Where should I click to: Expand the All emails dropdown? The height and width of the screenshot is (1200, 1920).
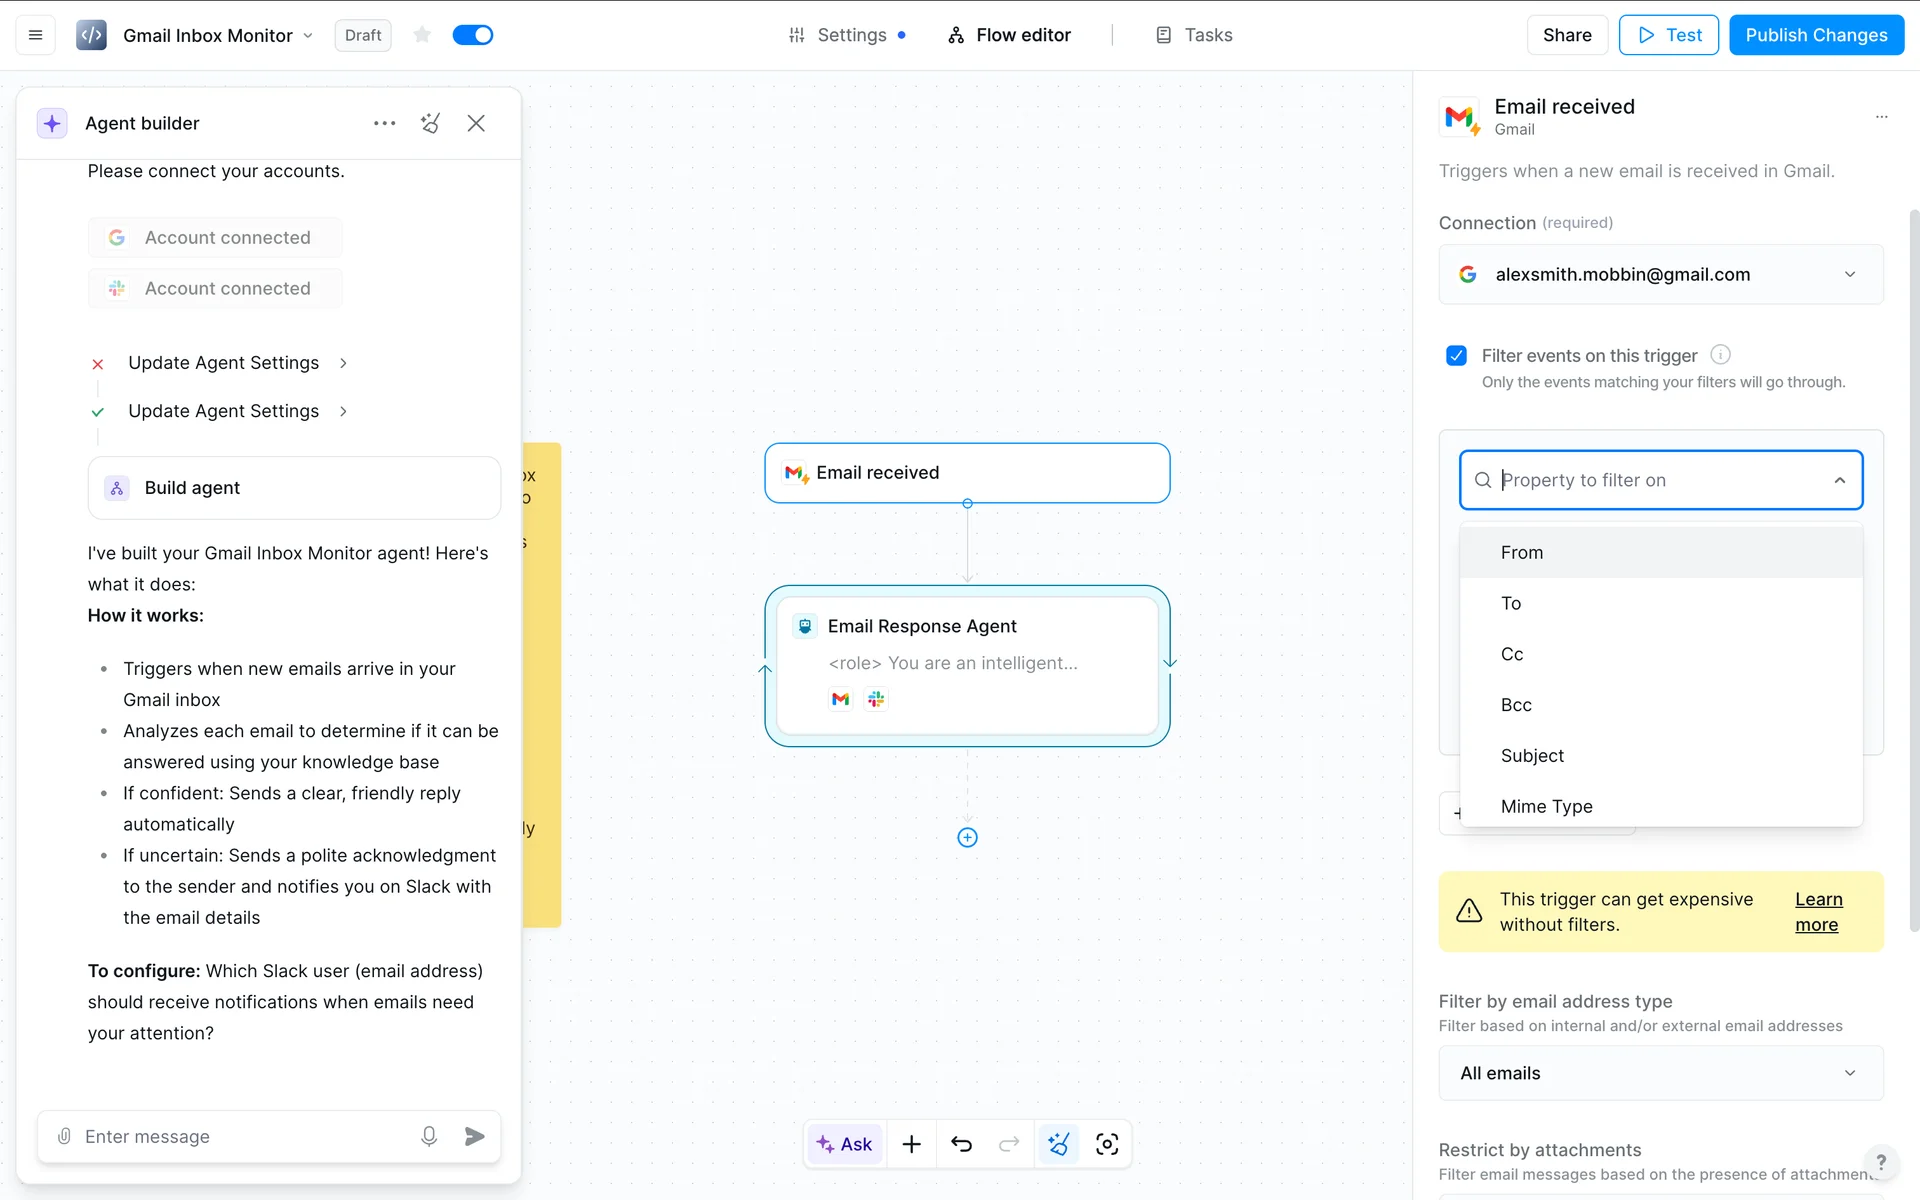[x=1660, y=1073]
